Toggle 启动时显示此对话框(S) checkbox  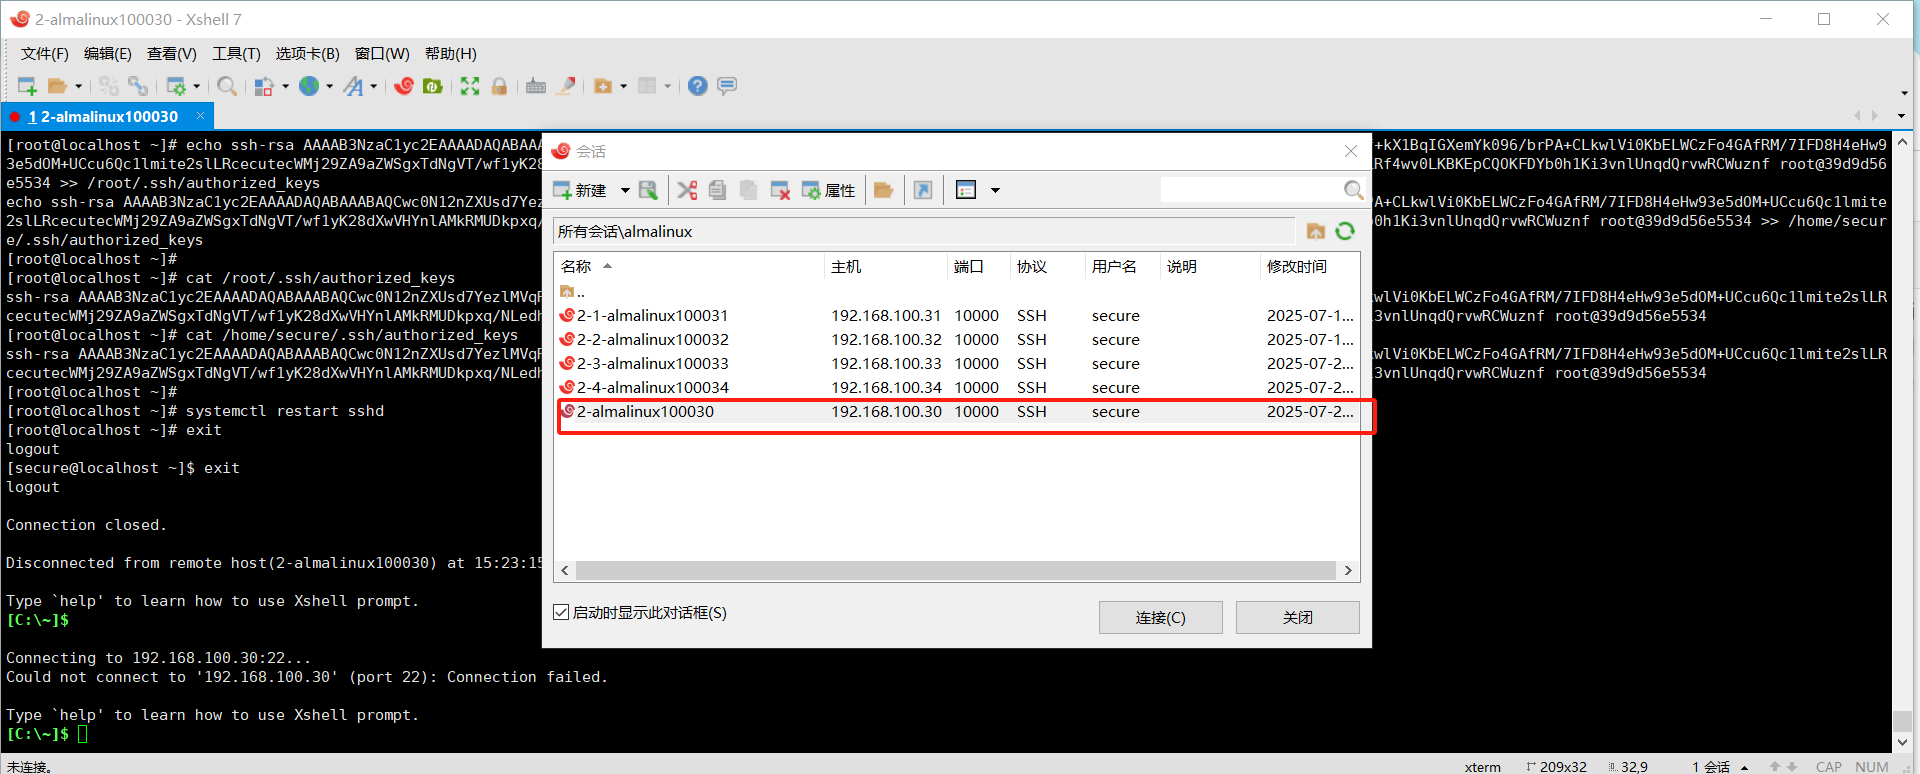tap(561, 612)
